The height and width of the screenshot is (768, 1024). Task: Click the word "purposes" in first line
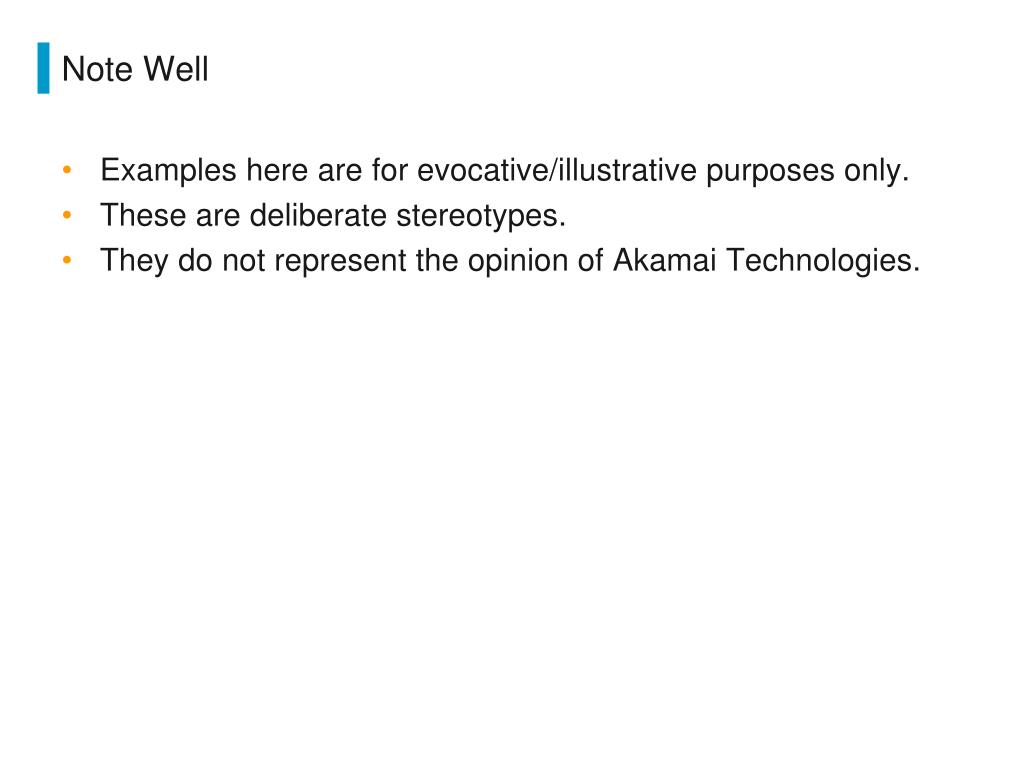point(770,172)
